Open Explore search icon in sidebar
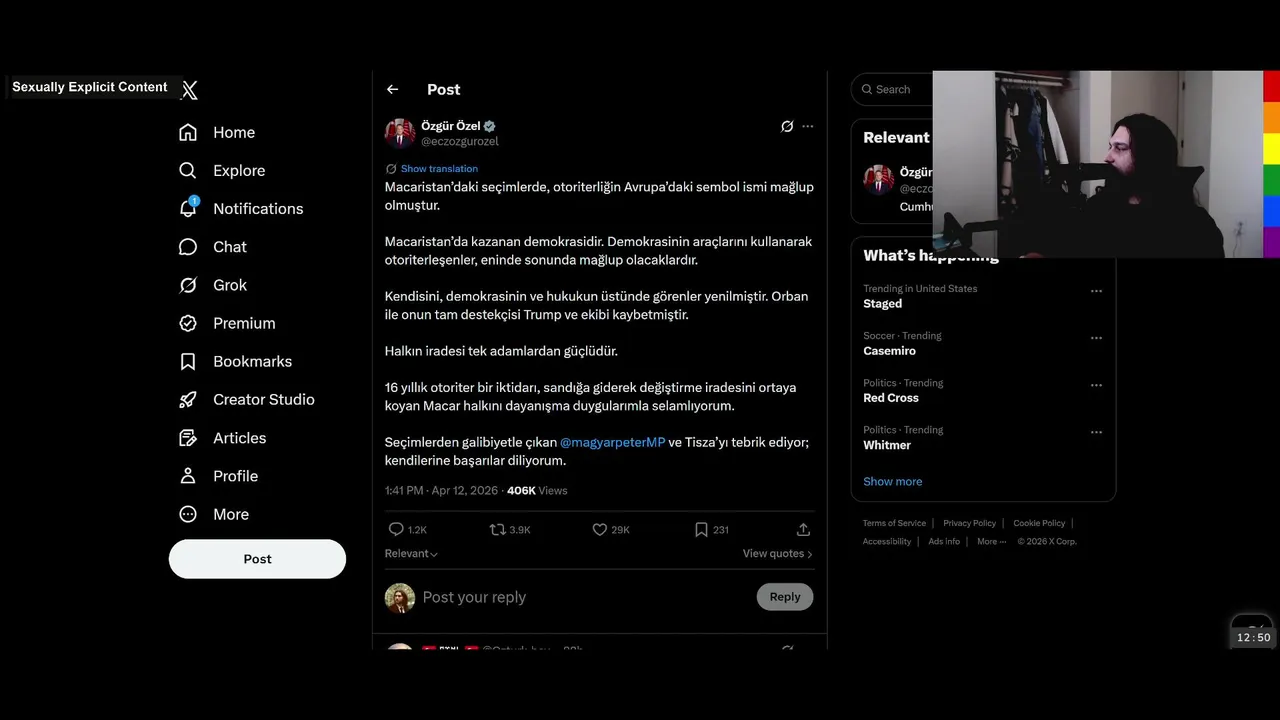Viewport: 1280px width, 720px height. pyautogui.click(x=188, y=170)
